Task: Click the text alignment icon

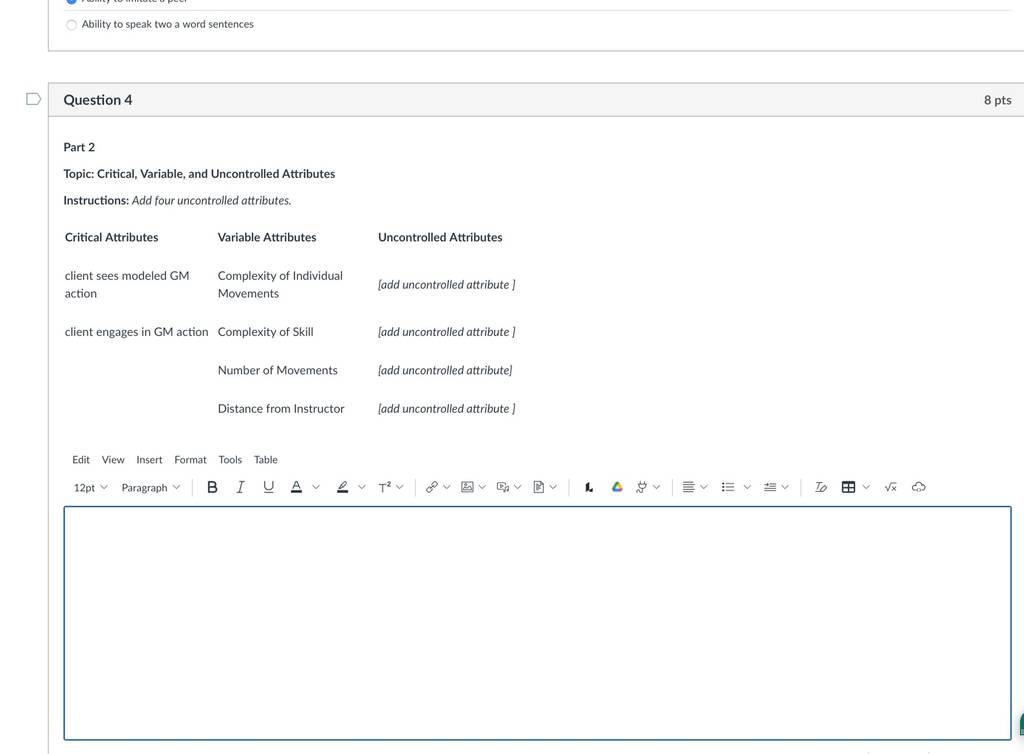Action: pos(688,487)
